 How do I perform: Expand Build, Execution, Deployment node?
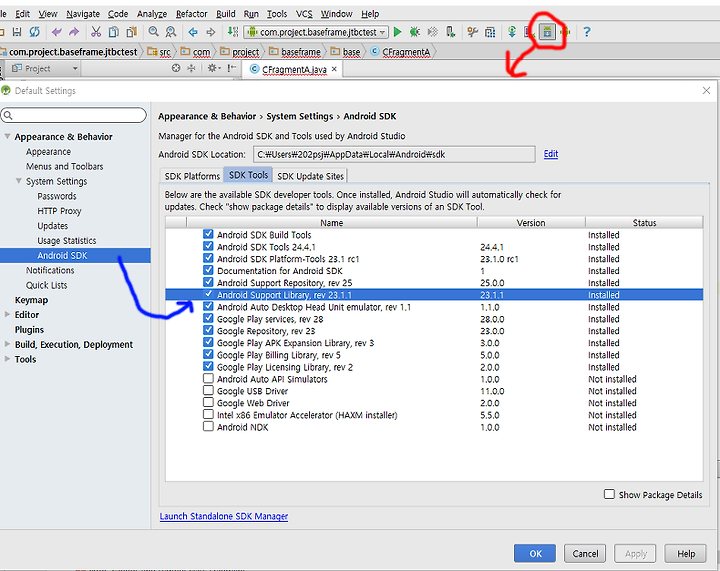7,344
